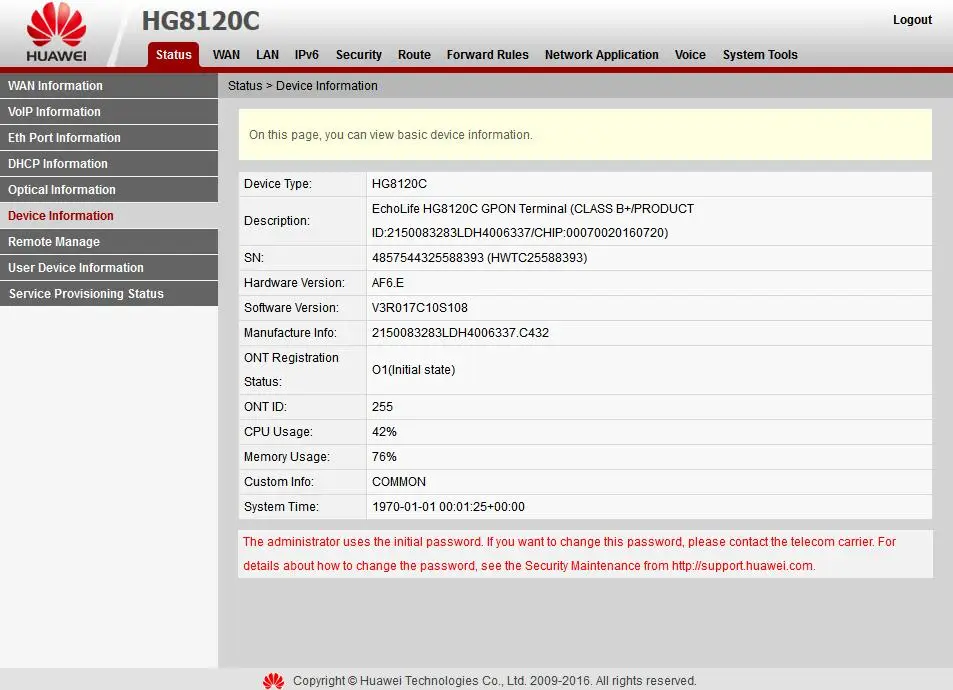This screenshot has width=953, height=690.
Task: Click System Time value 1970-01-01
Action: [448, 506]
